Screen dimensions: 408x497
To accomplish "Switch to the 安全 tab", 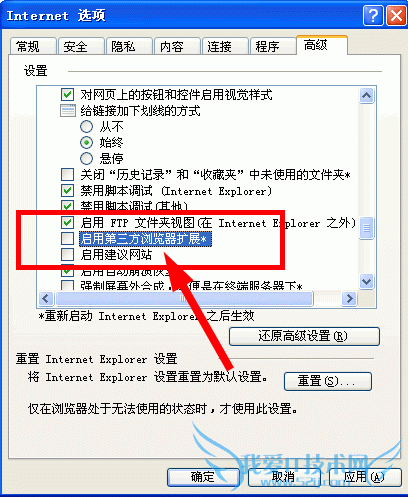I will coord(81,46).
